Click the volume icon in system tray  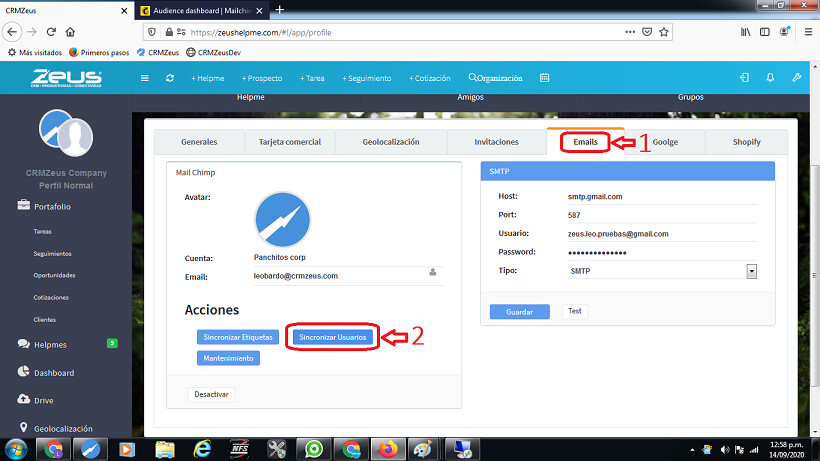pyautogui.click(x=724, y=450)
